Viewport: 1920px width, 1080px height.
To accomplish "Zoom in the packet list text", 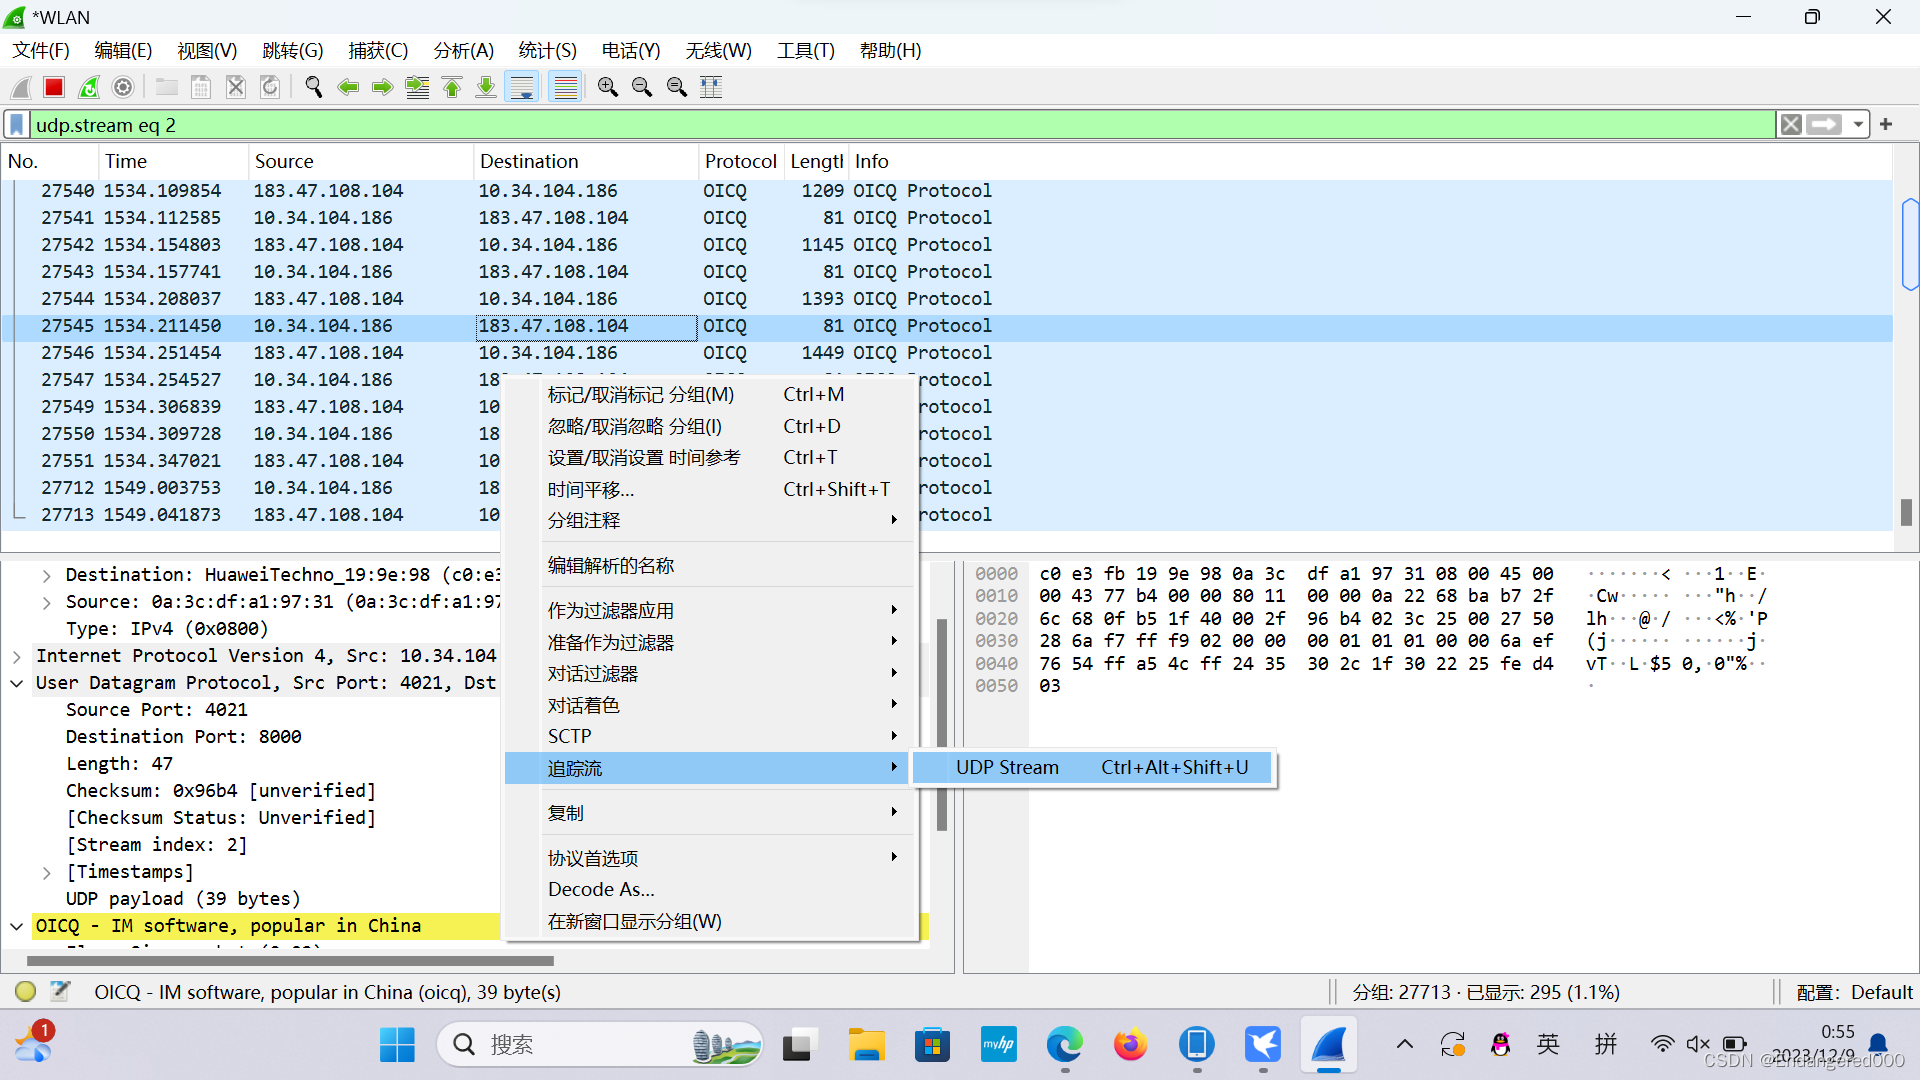I will (x=607, y=88).
